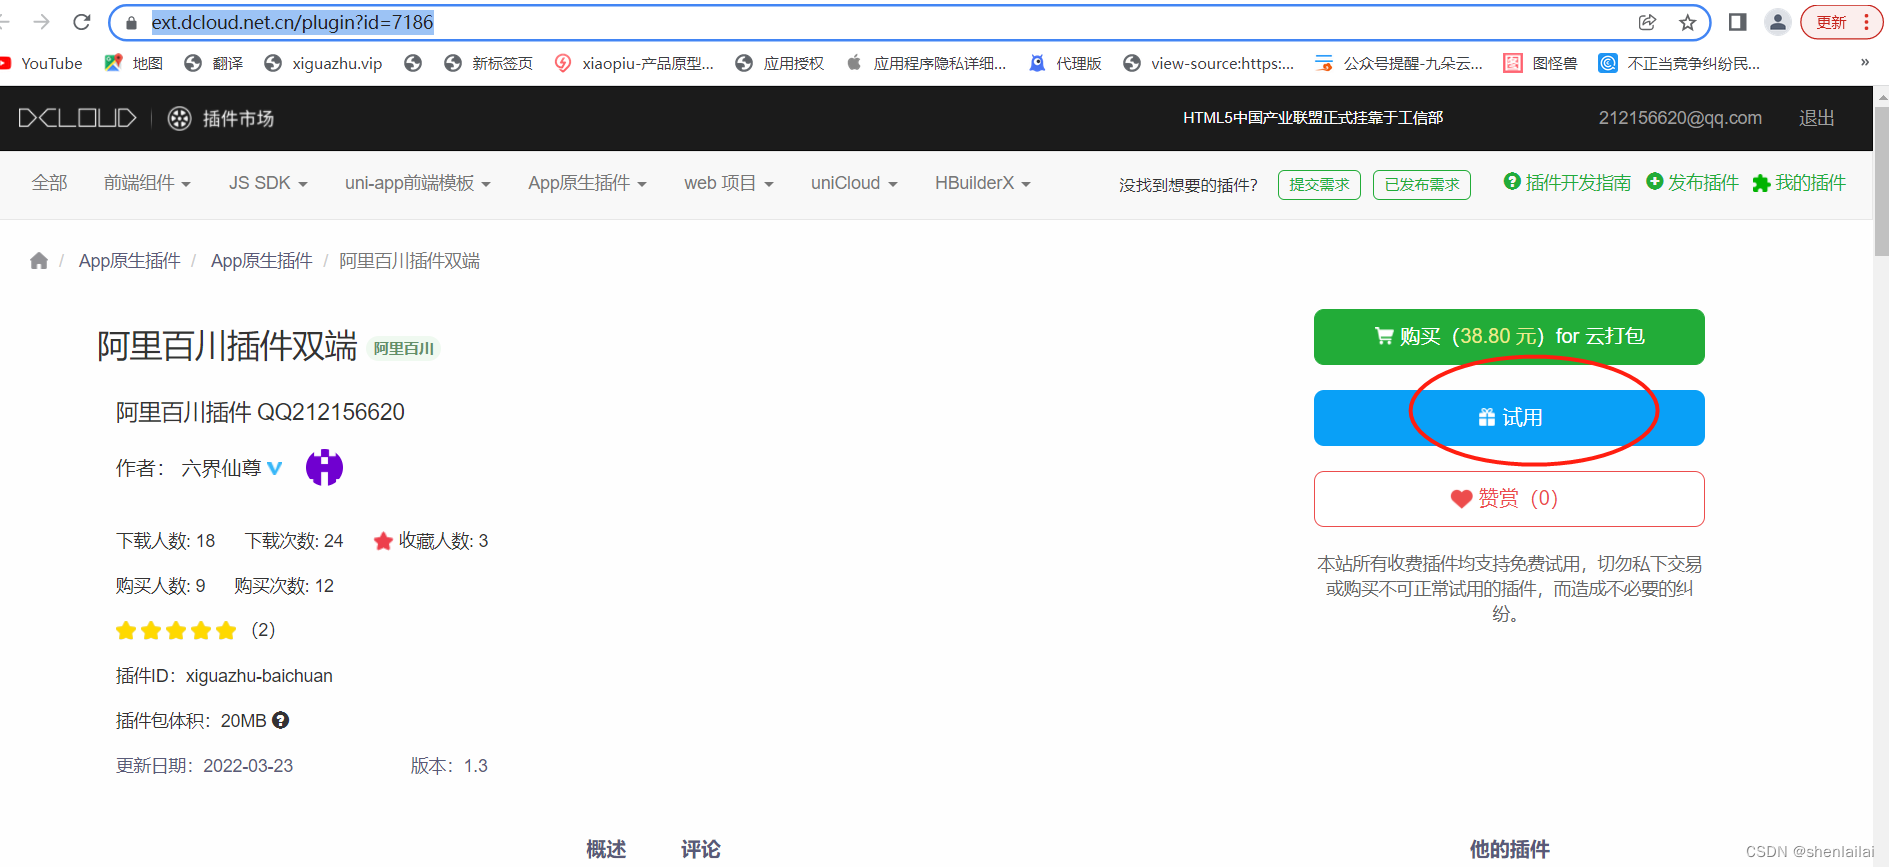The width and height of the screenshot is (1889, 867).
Task: Click the author's purple avatar
Action: click(x=324, y=467)
